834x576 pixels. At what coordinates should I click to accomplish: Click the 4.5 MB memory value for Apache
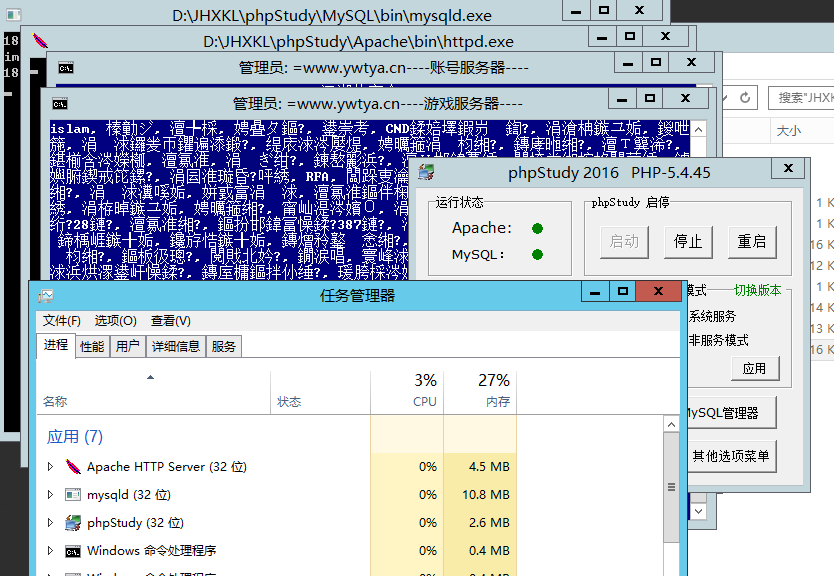[489, 467]
